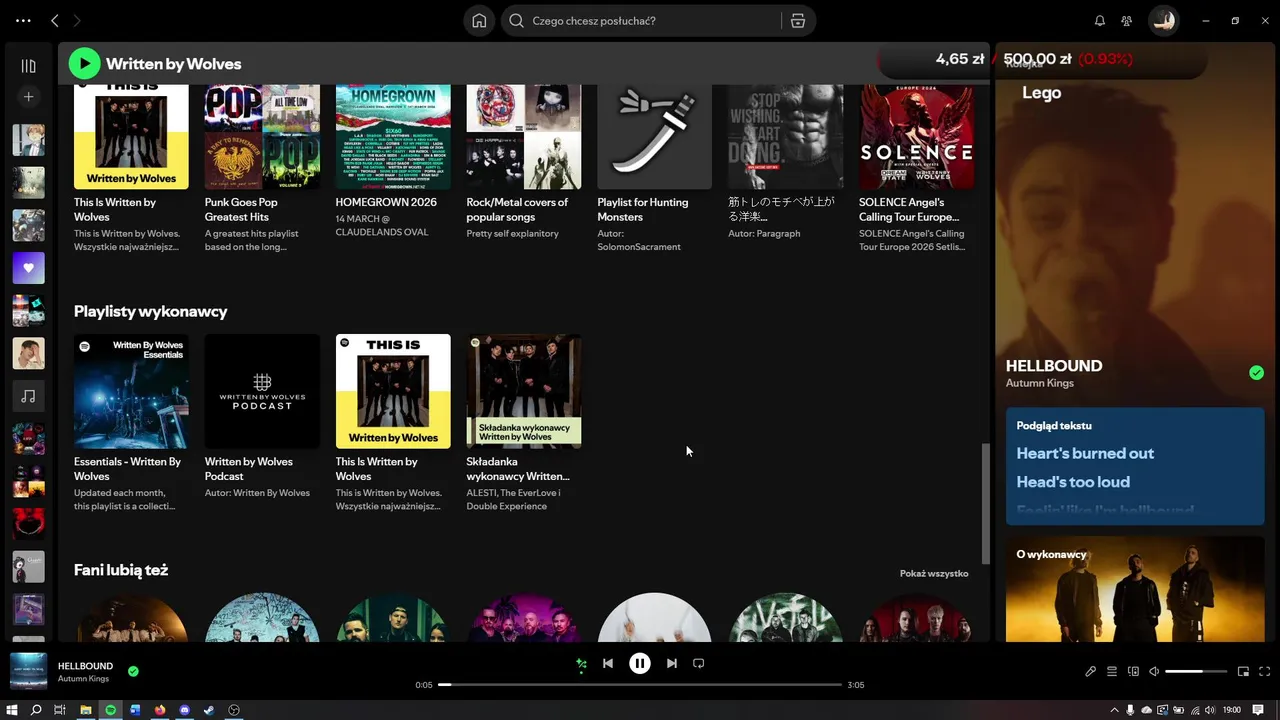Seek within the song progress bar
The image size is (1280, 720).
point(640,685)
